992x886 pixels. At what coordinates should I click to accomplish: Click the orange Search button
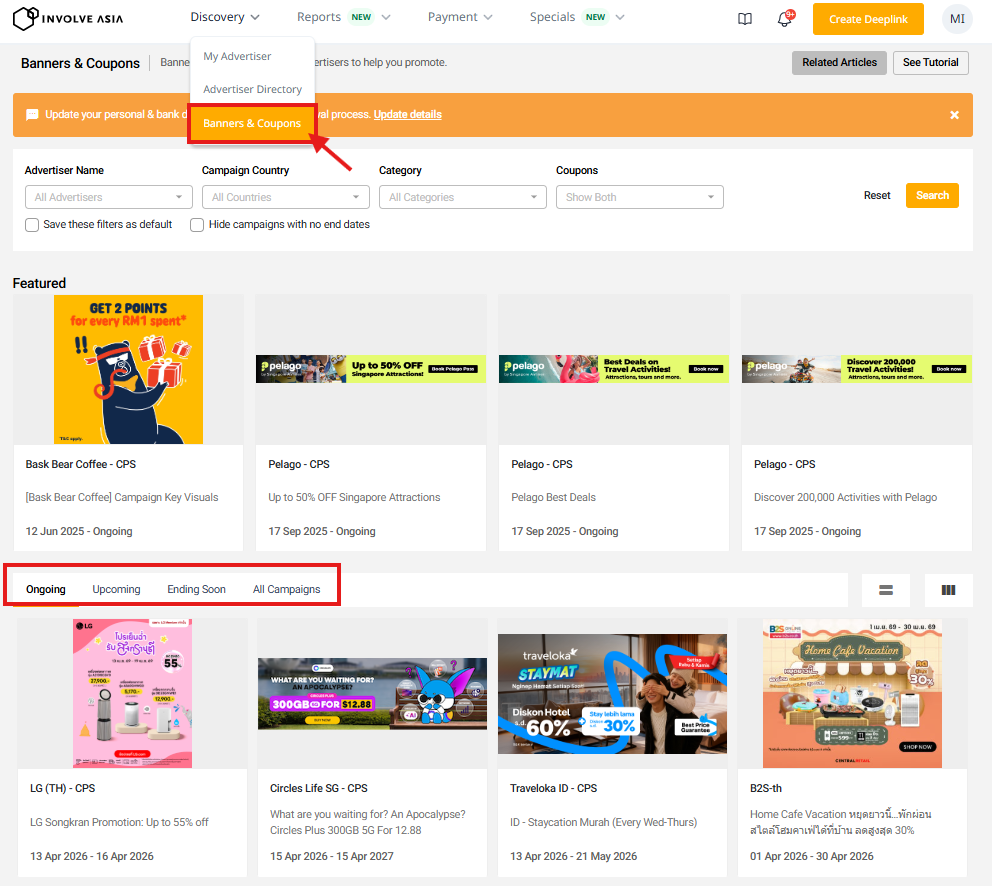pyautogui.click(x=931, y=195)
